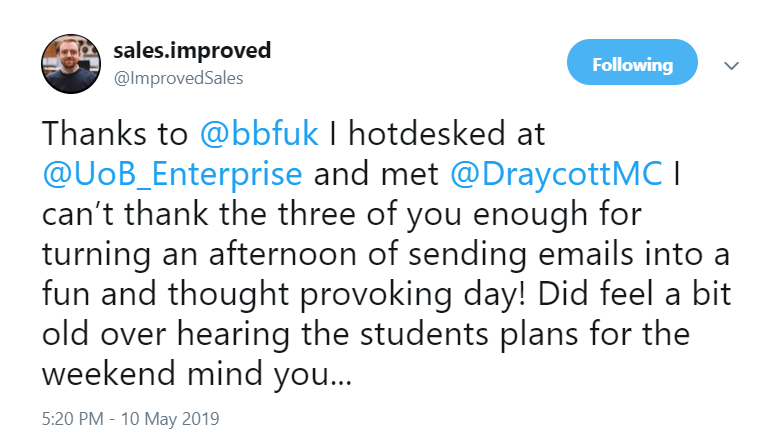Screen dimensions: 783x441
Task: Expand the tweet options chevron
Action: 731,66
